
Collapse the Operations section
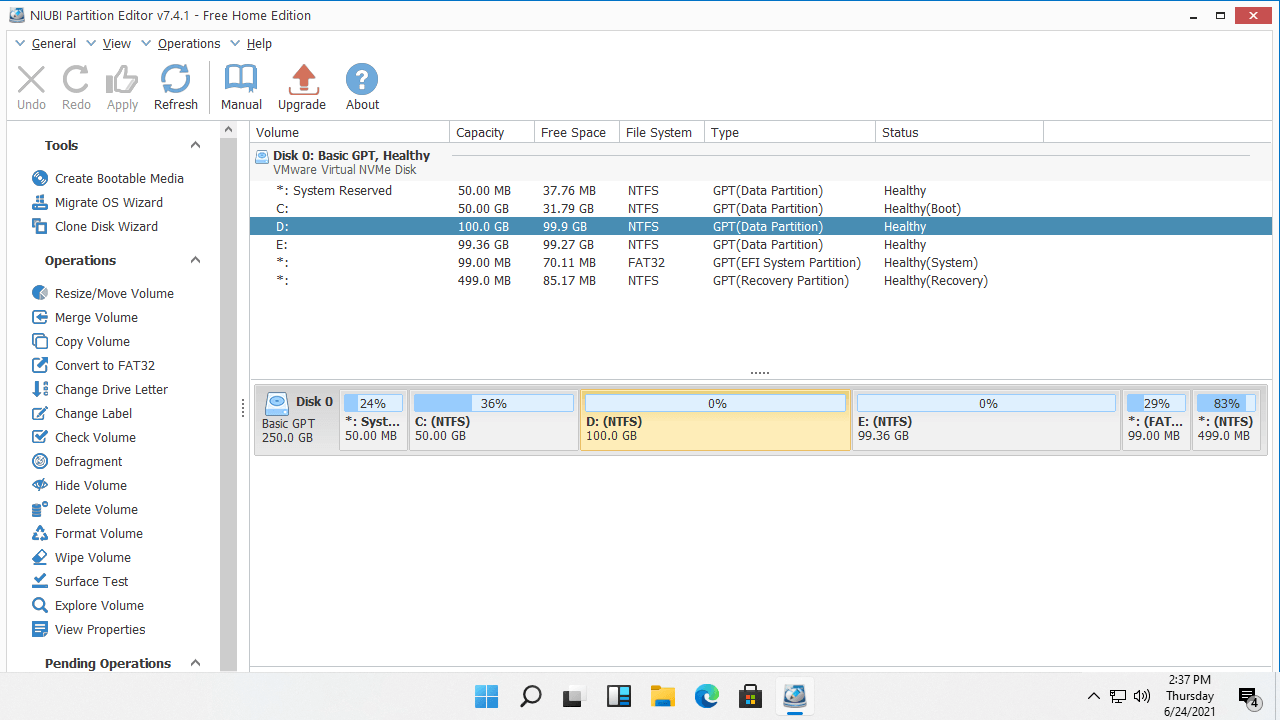[196, 260]
